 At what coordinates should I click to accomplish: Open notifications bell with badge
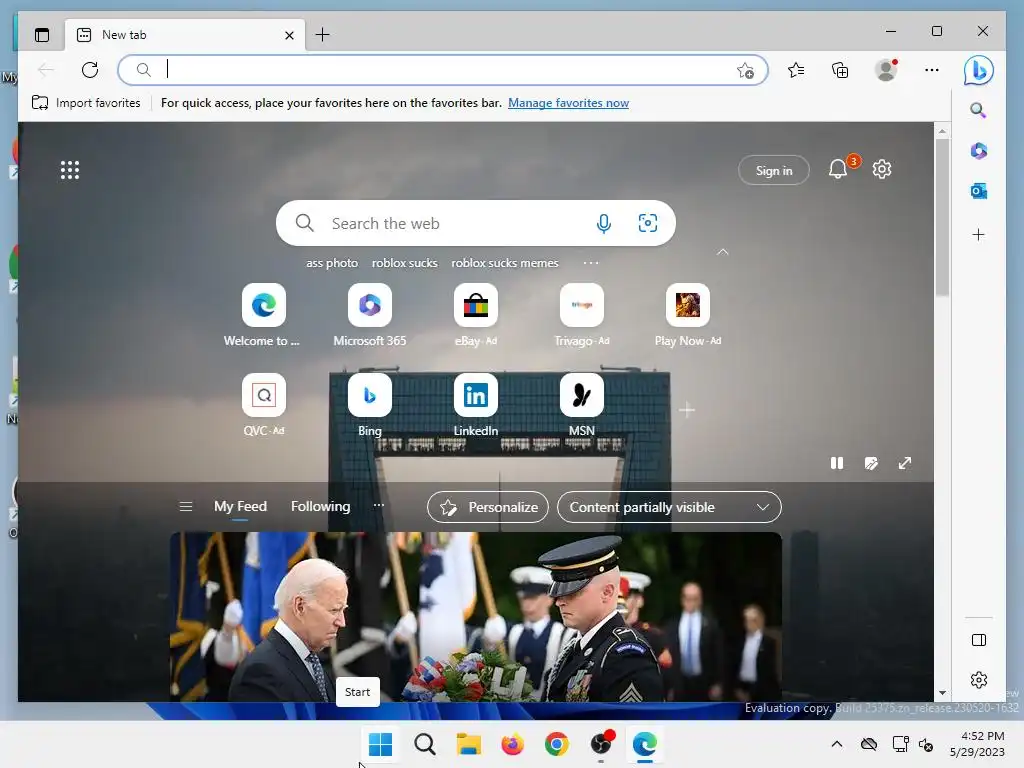[838, 170]
